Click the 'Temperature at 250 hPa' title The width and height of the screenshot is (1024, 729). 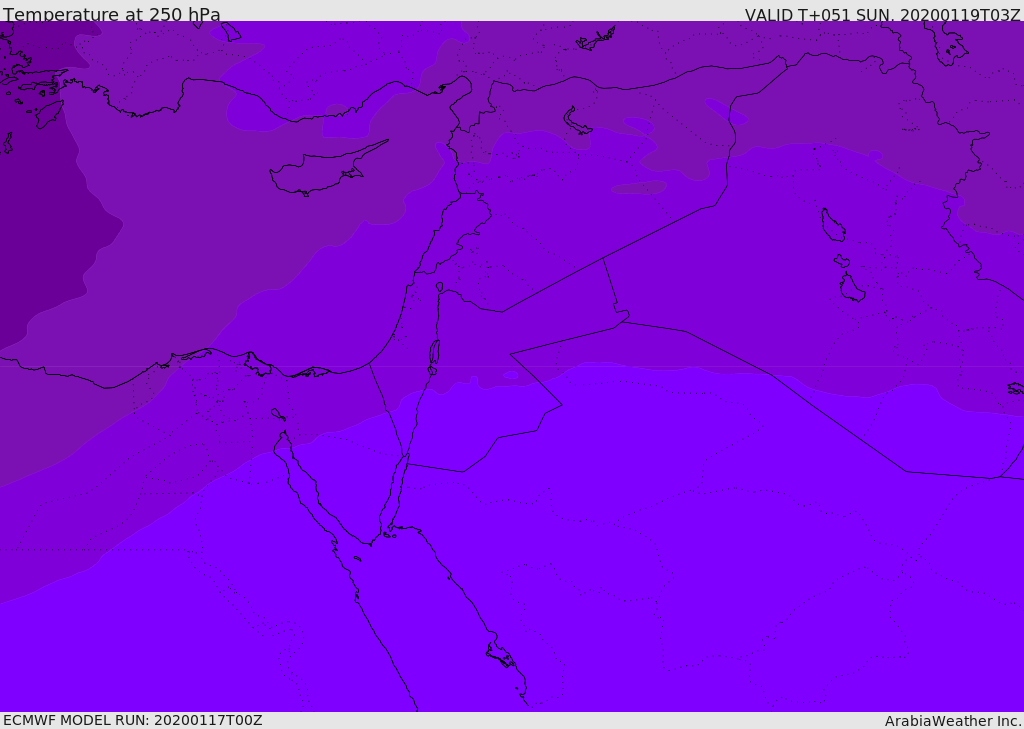112,14
